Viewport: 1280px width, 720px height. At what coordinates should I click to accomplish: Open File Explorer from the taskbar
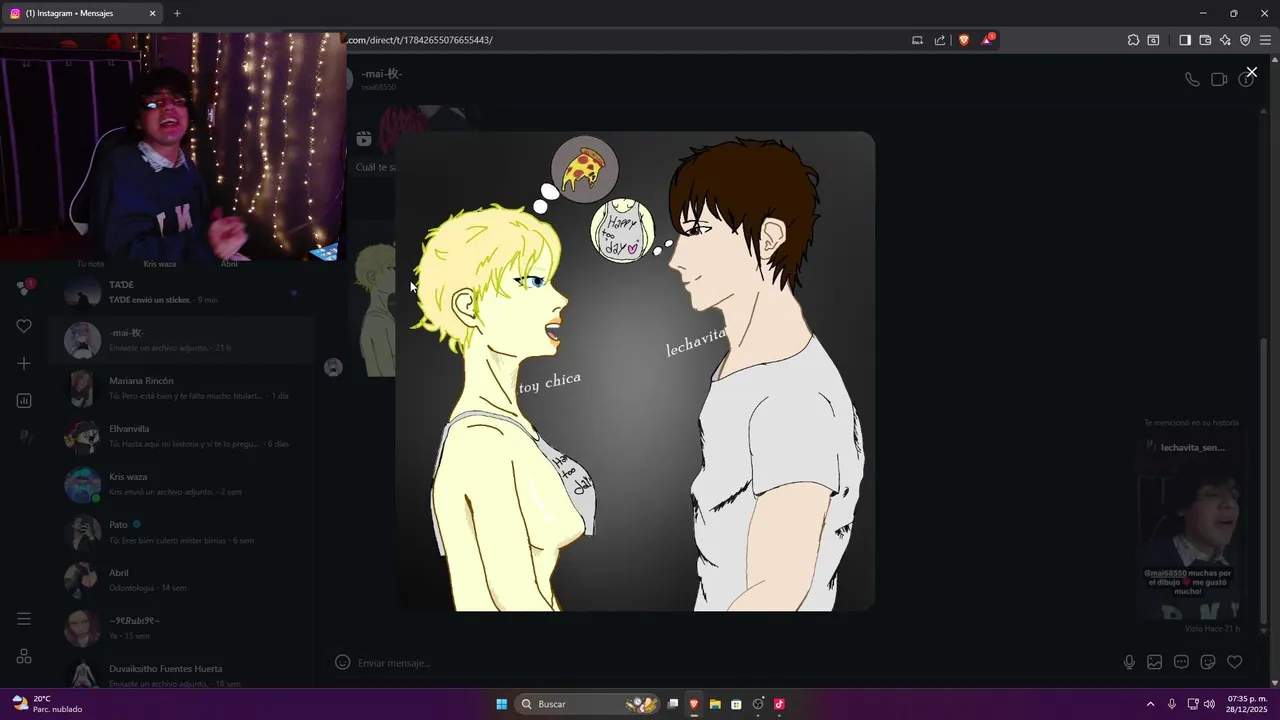point(715,704)
